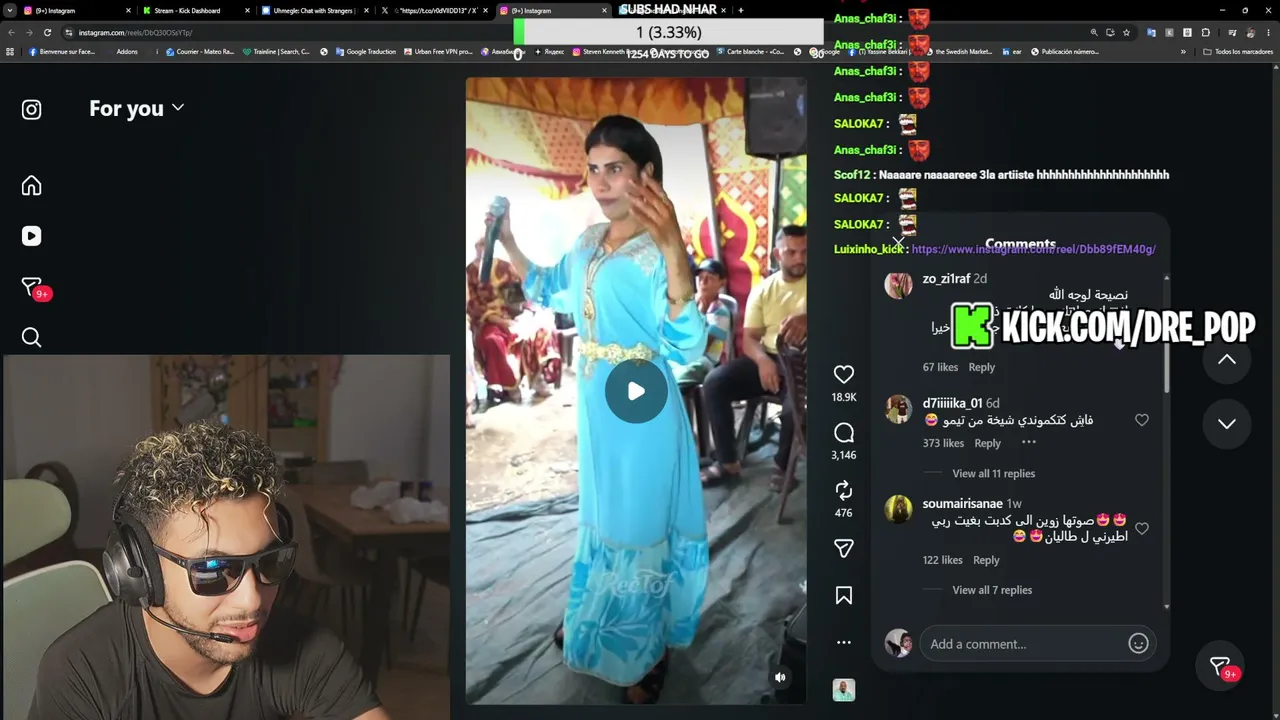Image resolution: width=1280 pixels, height=720 pixels.
Task: Open the Chrome three-dot menu
Action: 1268,32
